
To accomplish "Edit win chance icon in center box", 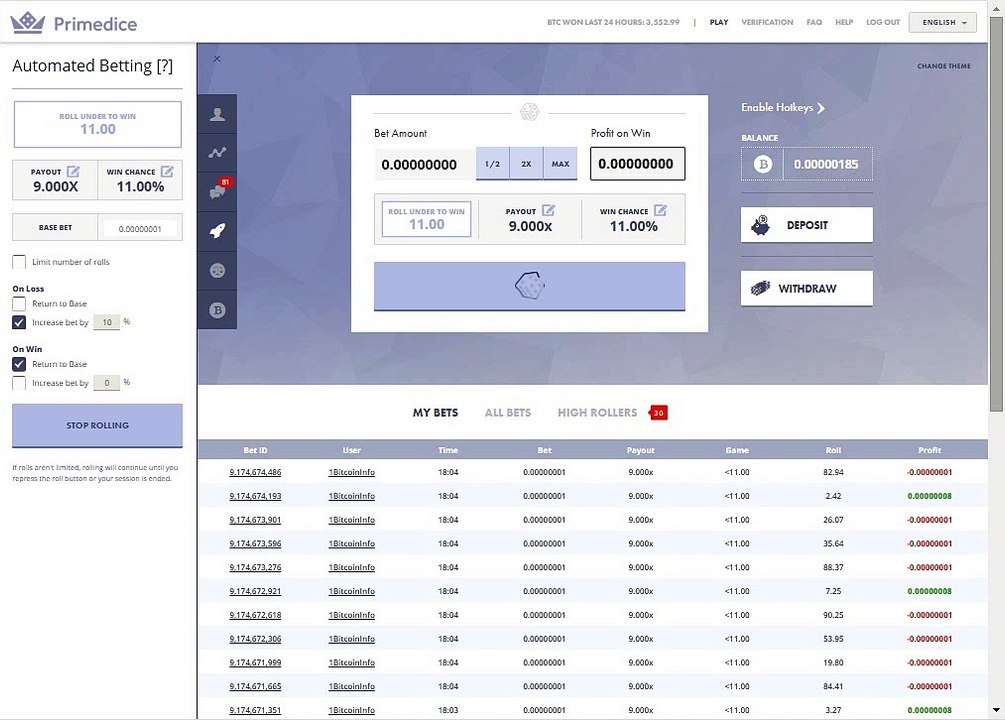I will tap(660, 210).
